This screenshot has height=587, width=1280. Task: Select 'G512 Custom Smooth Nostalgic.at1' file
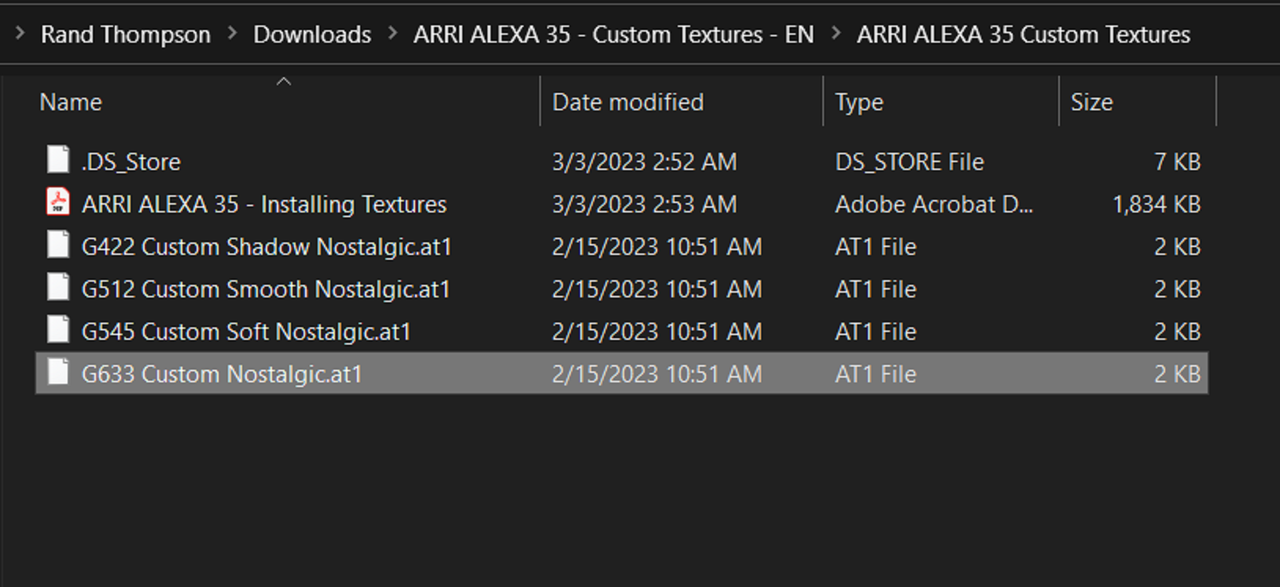click(x=266, y=289)
